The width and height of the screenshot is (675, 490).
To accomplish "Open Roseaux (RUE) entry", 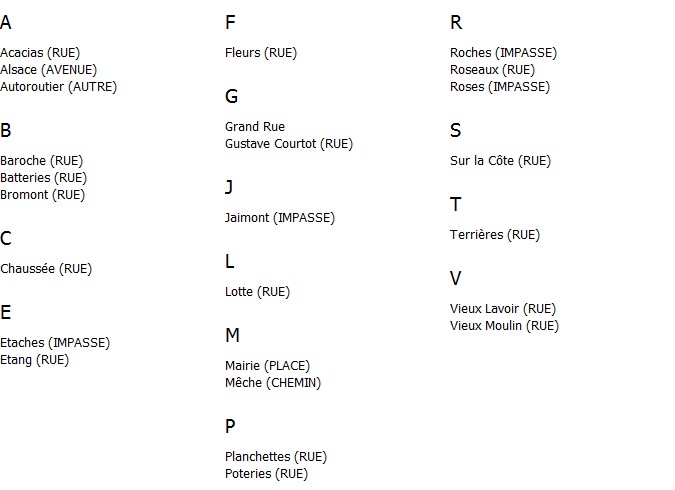I will 492,70.
